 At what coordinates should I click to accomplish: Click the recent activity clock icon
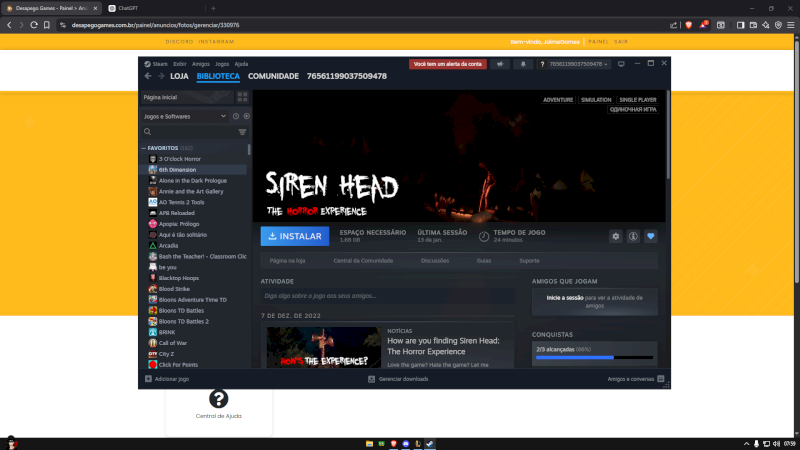(236, 116)
